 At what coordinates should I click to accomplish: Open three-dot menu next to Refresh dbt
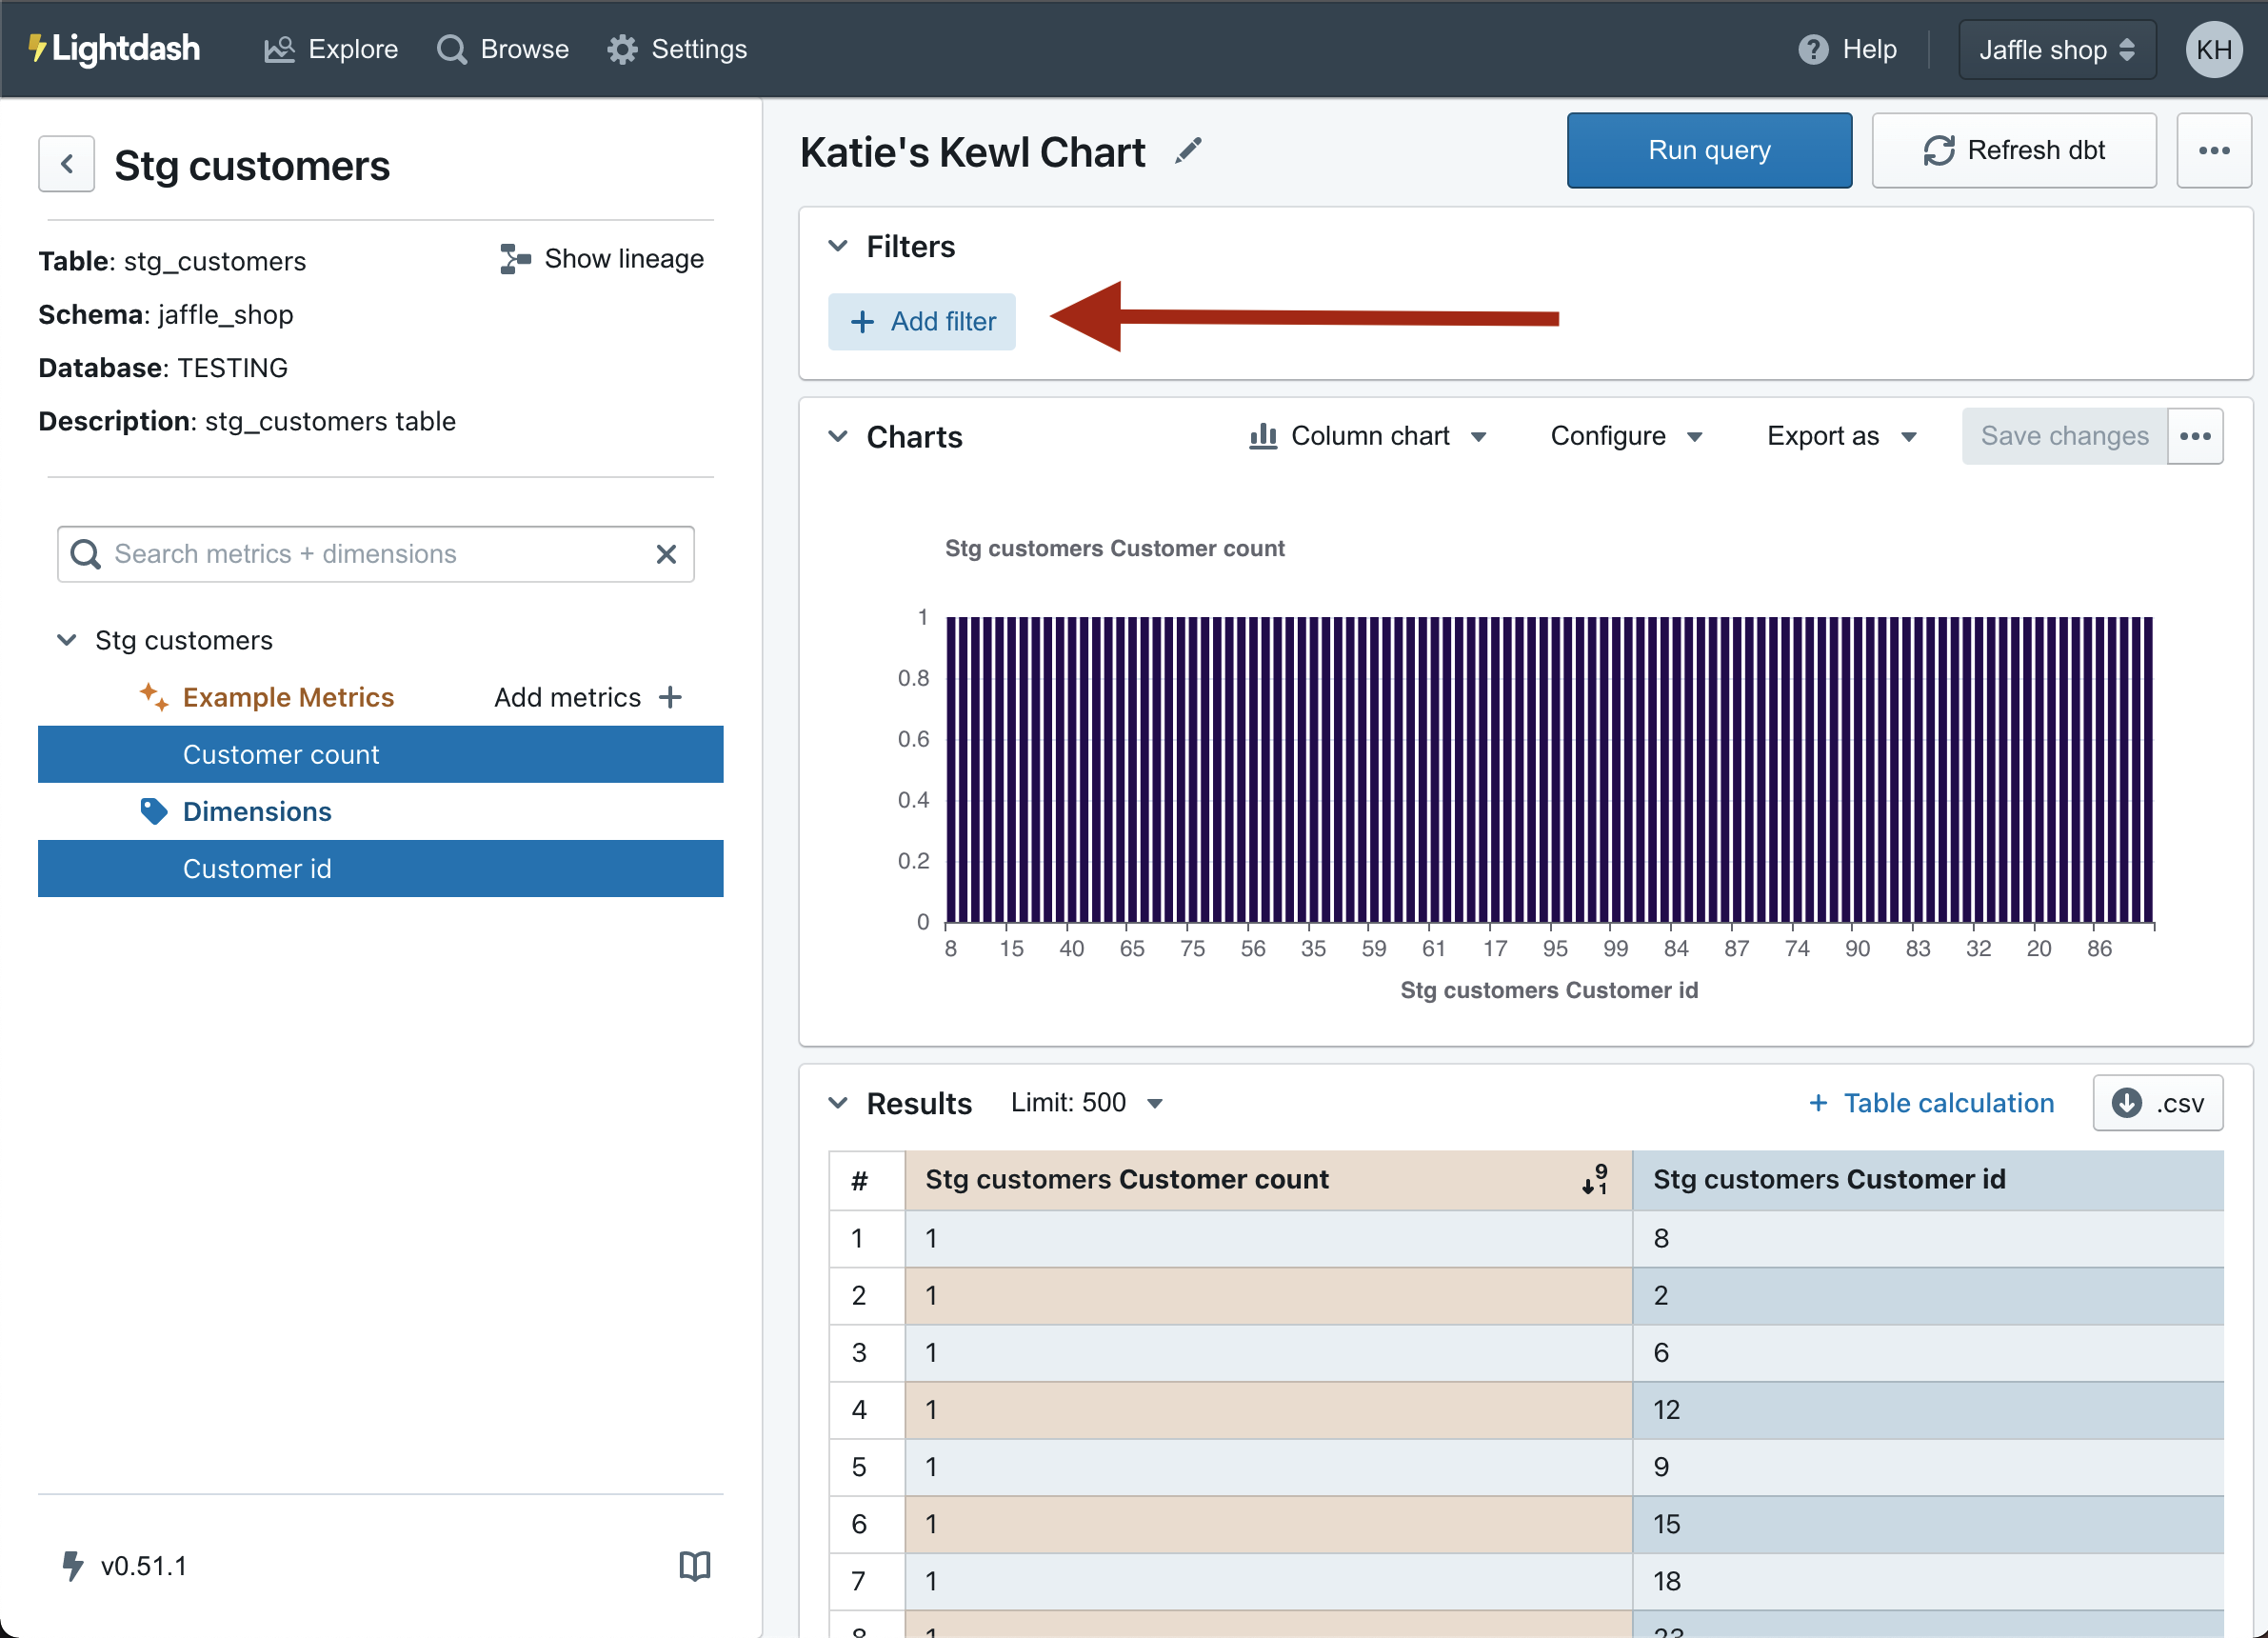[2213, 151]
